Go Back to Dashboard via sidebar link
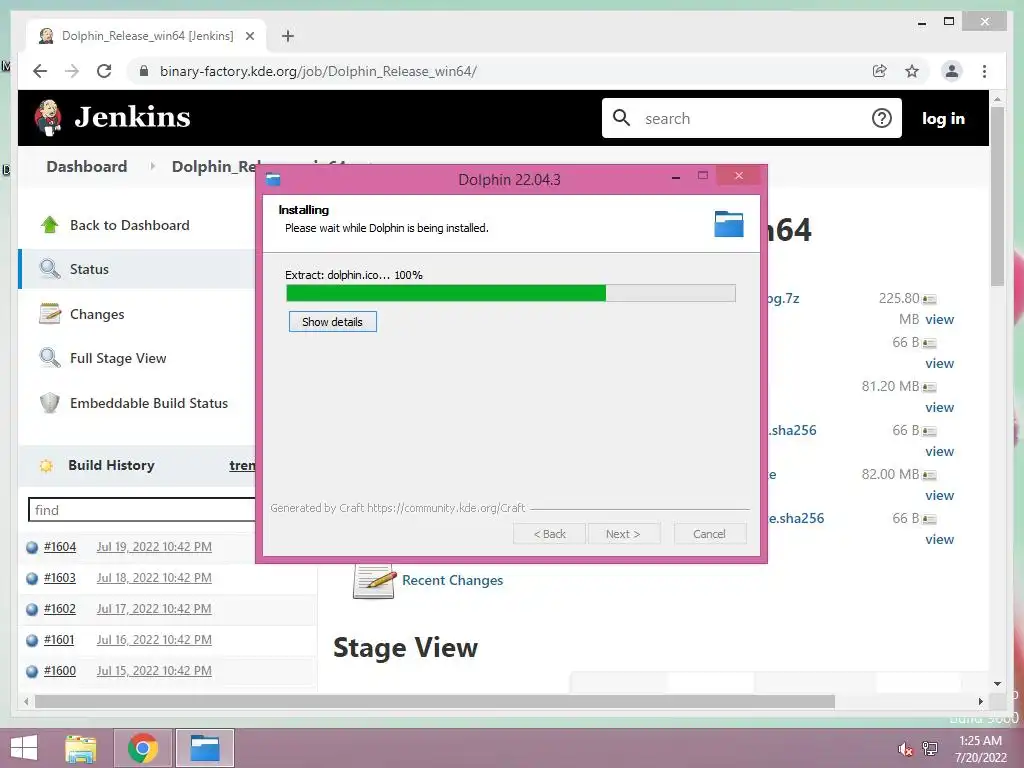Image resolution: width=1024 pixels, height=768 pixels. 129,225
